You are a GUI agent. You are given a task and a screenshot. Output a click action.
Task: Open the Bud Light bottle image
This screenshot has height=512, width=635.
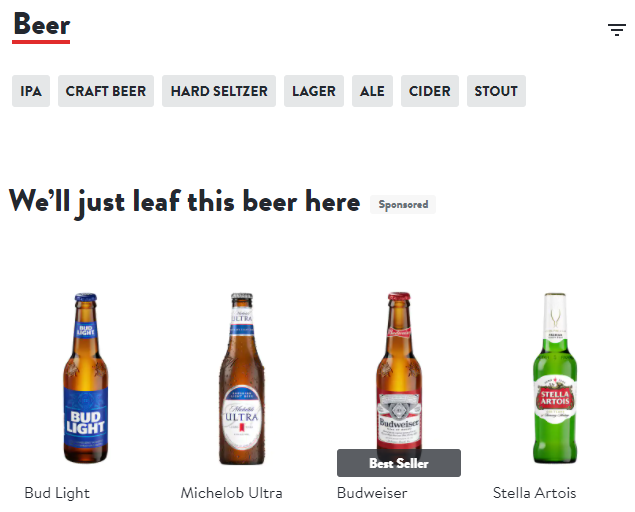pos(85,378)
